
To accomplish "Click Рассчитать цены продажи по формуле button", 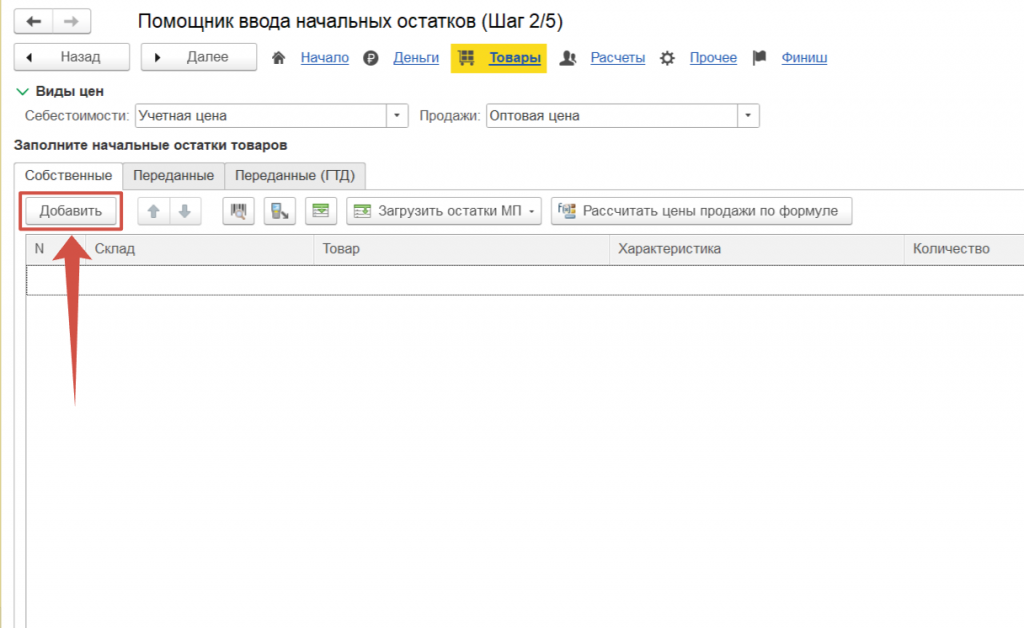I will (701, 211).
